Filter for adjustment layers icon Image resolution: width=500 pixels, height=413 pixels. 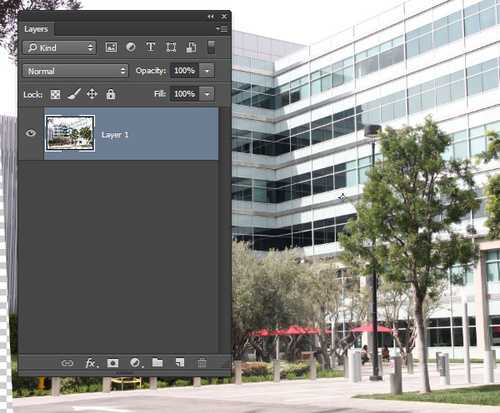pyautogui.click(x=131, y=47)
